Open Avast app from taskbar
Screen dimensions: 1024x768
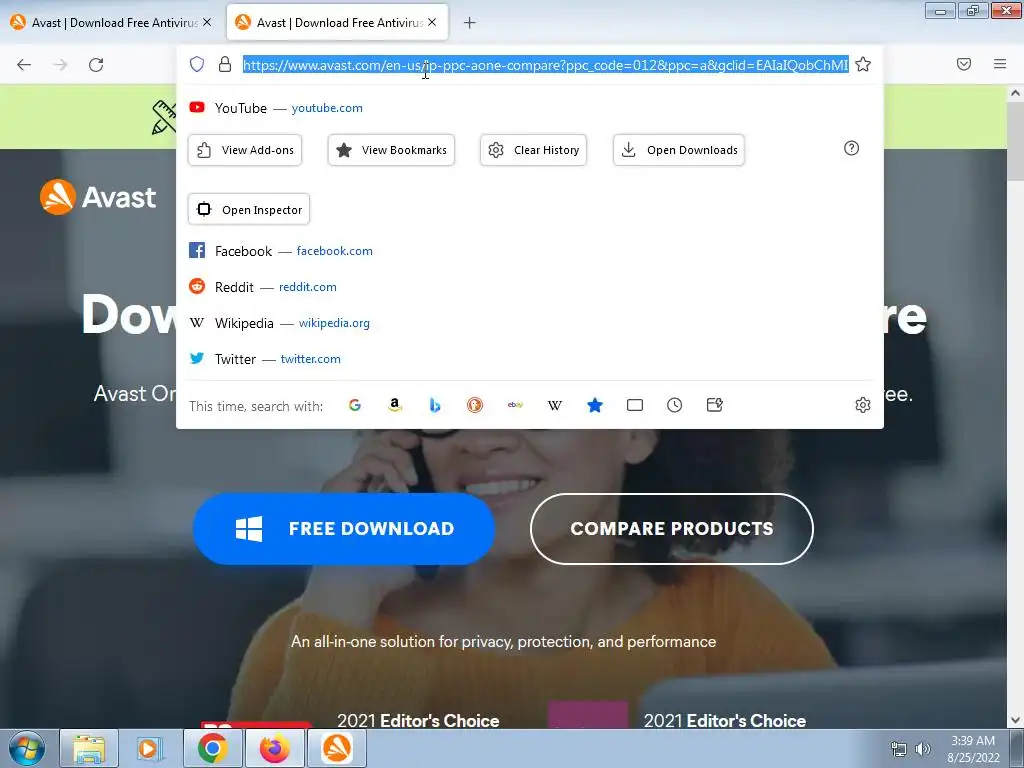click(x=337, y=749)
